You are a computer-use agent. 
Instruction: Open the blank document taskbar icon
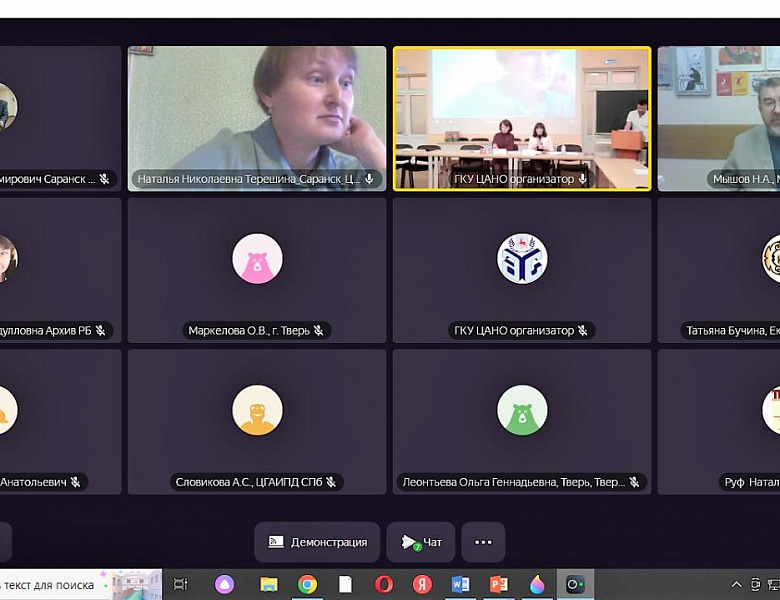pyautogui.click(x=345, y=585)
